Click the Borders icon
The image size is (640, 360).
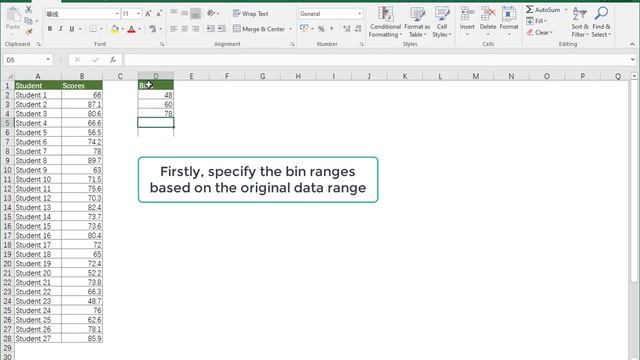(93, 29)
